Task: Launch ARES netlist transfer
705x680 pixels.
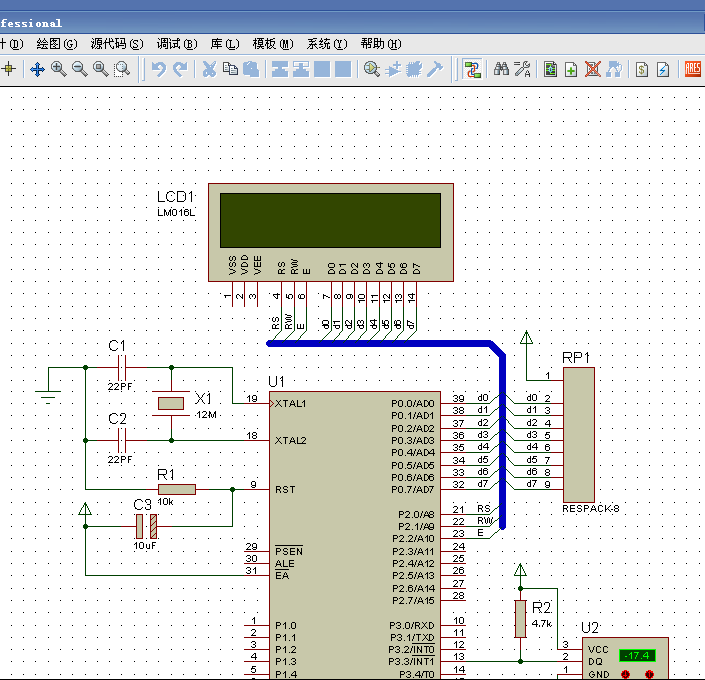Action: (692, 69)
